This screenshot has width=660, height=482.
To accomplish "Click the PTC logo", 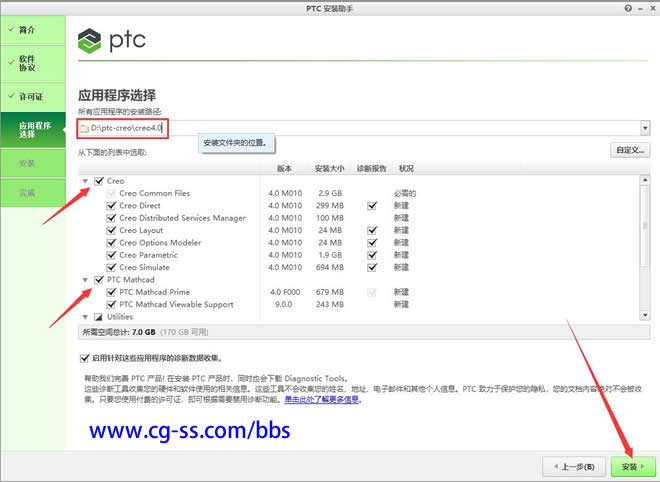I will coord(112,41).
